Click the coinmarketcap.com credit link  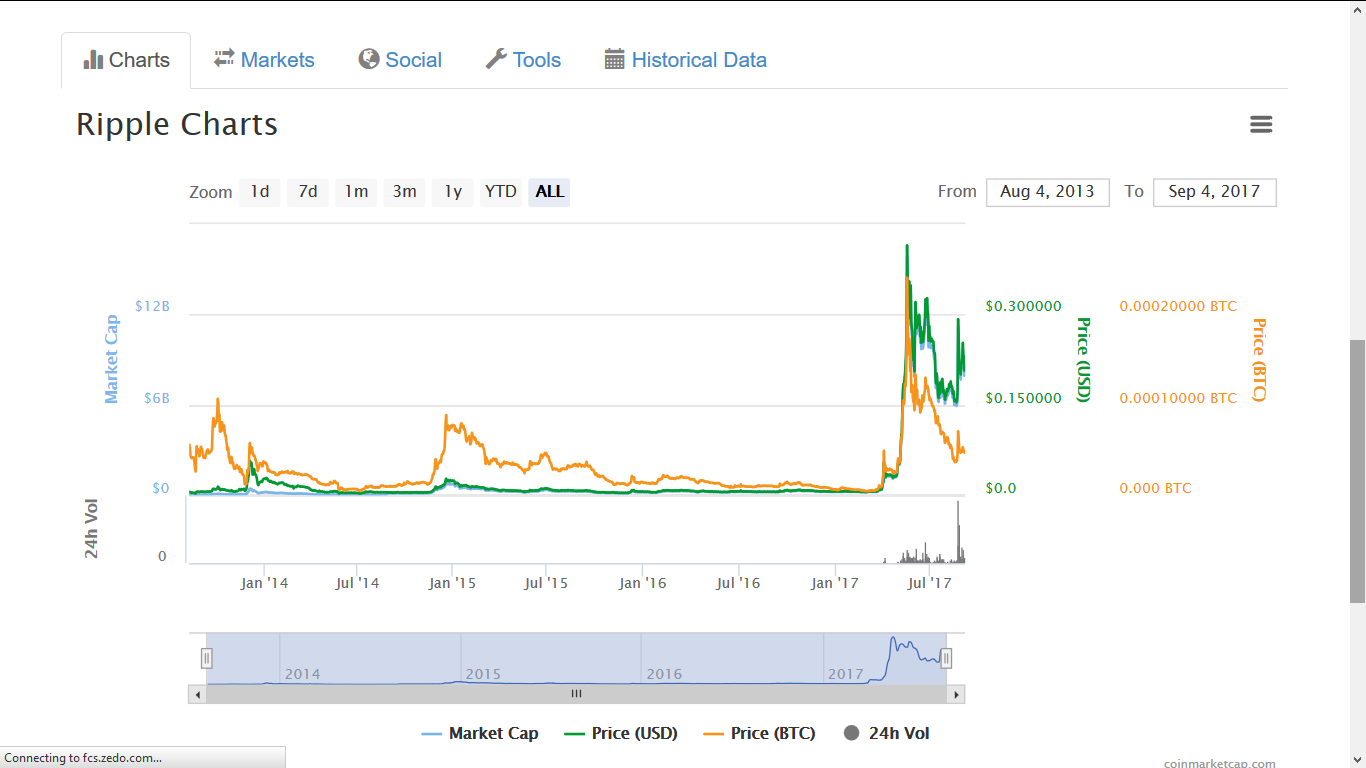[x=1219, y=763]
